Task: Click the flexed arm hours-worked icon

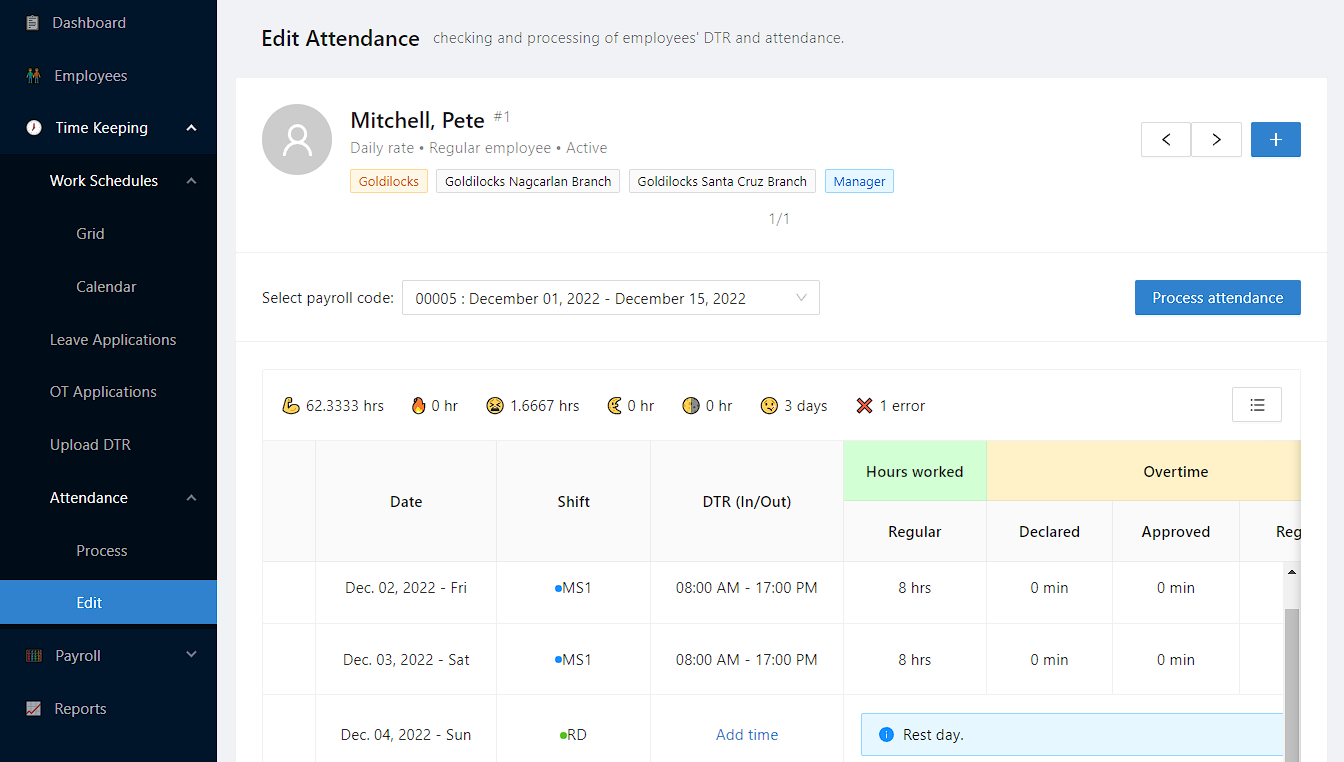Action: 291,406
